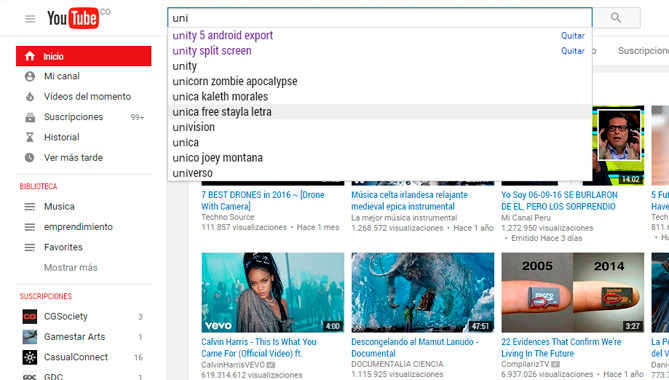Open the CasualConnect subscription
The image size is (669, 380).
pyautogui.click(x=76, y=357)
